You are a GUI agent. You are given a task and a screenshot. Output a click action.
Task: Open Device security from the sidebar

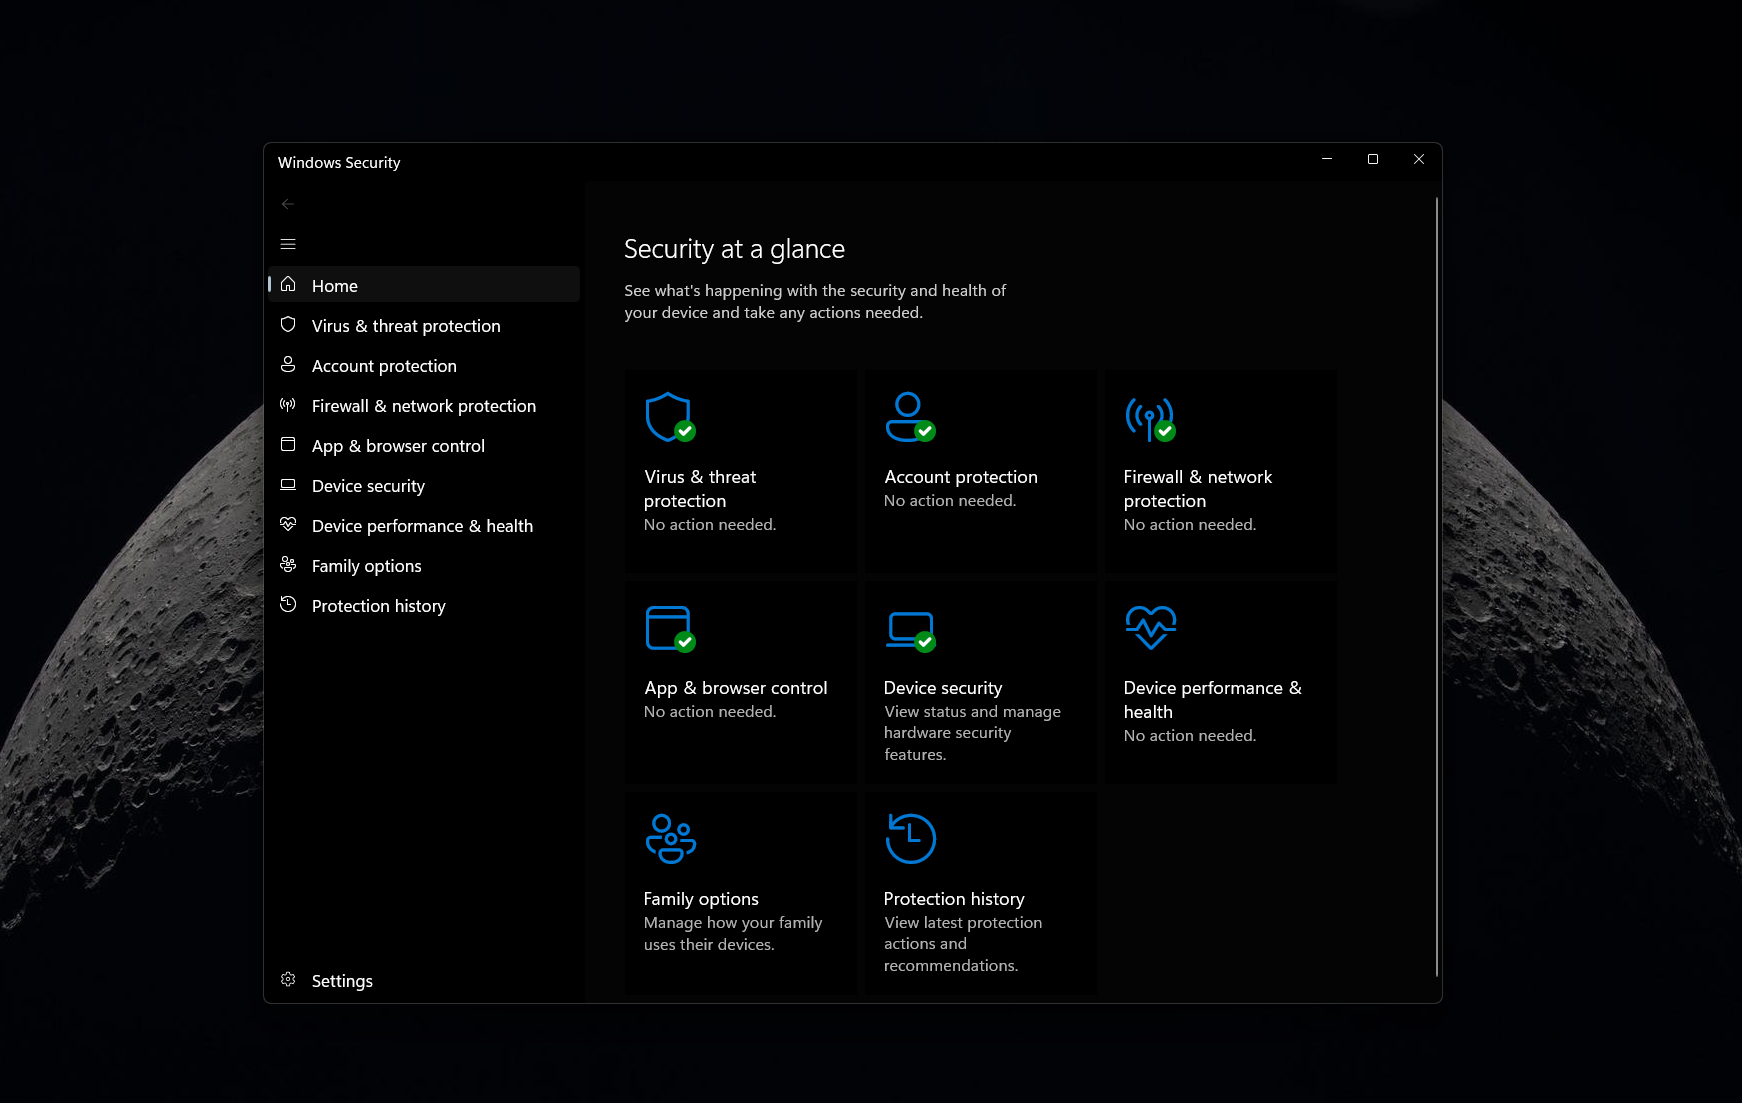click(x=368, y=485)
